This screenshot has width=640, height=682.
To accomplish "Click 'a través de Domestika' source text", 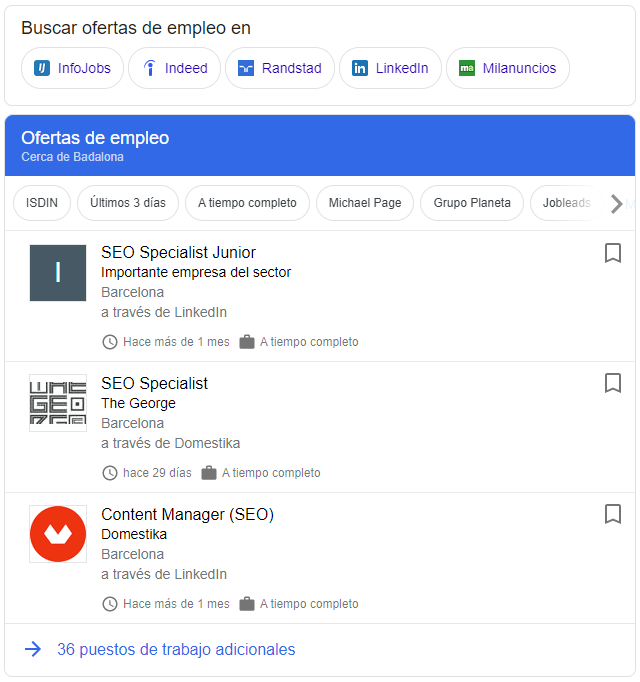I will coord(171,443).
